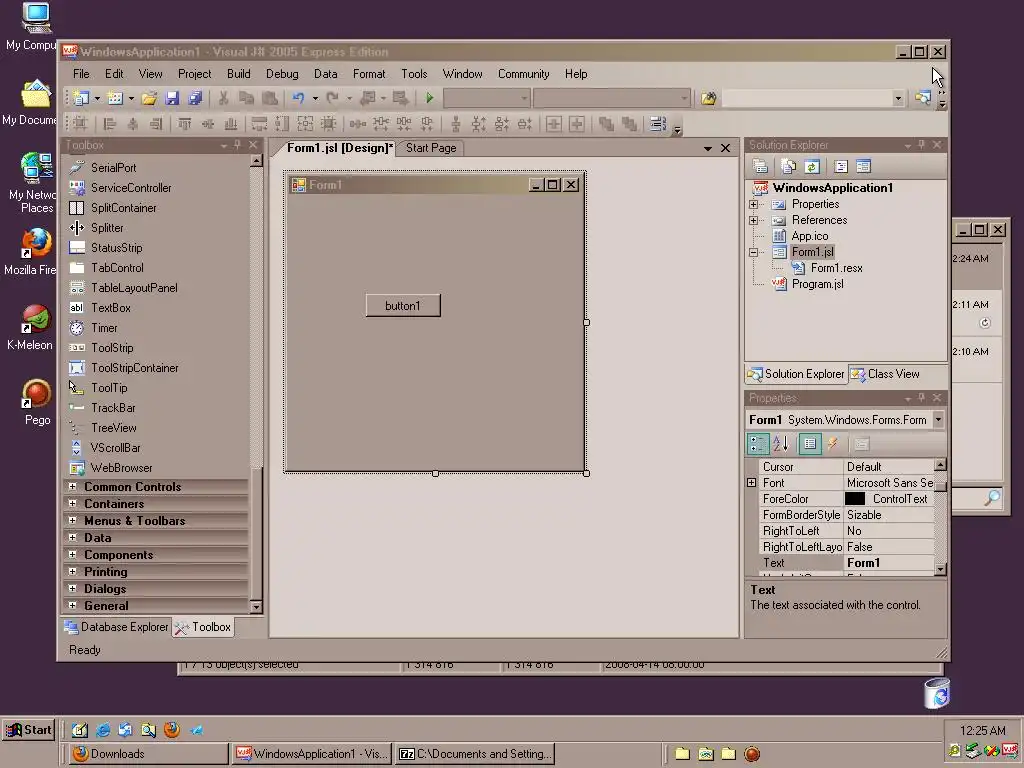This screenshot has height=768, width=1024.
Task: Select the FormBorderStyle value Sizable
Action: point(888,515)
